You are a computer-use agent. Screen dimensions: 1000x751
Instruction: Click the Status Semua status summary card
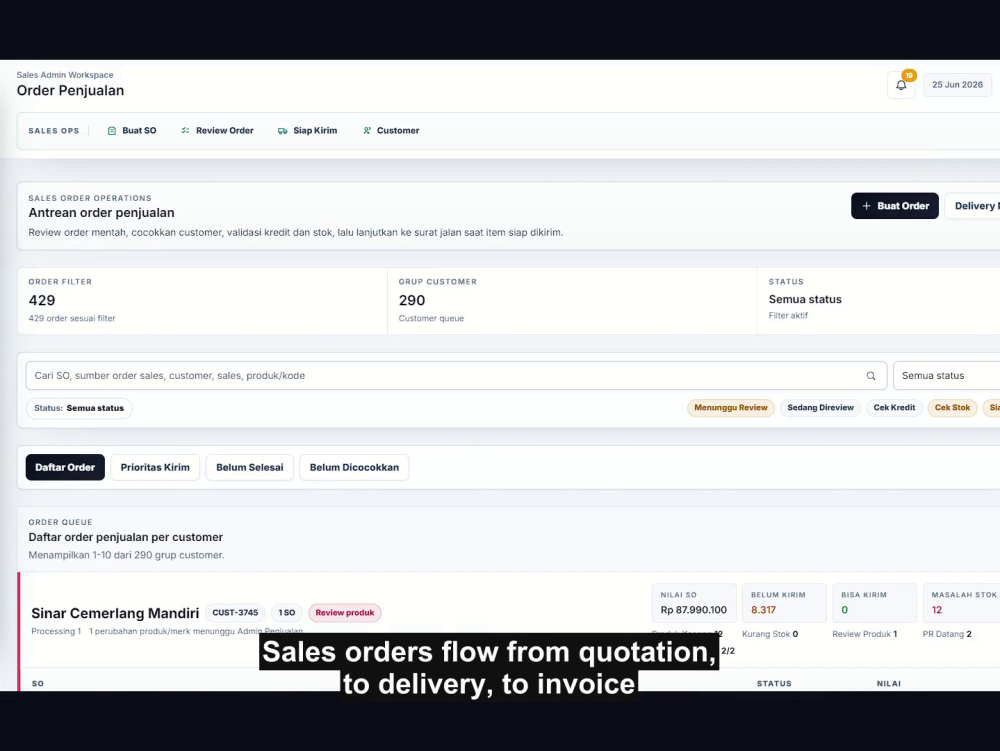(879, 300)
